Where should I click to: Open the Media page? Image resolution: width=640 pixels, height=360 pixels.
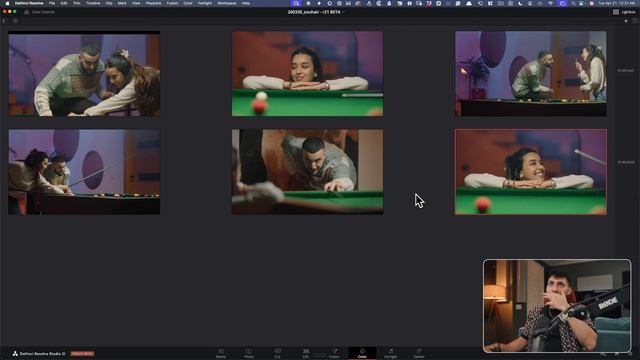(221, 353)
